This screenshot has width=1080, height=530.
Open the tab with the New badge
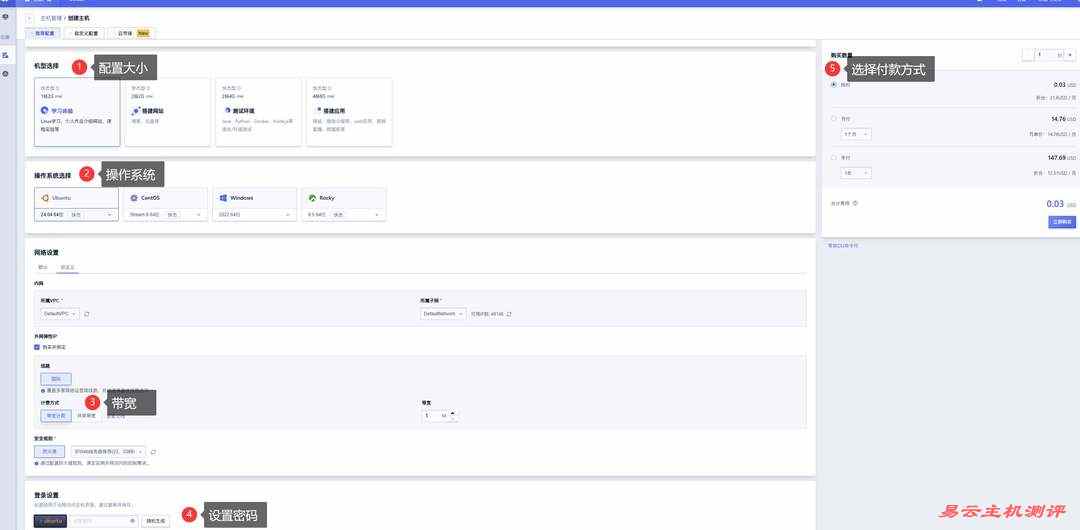point(132,33)
